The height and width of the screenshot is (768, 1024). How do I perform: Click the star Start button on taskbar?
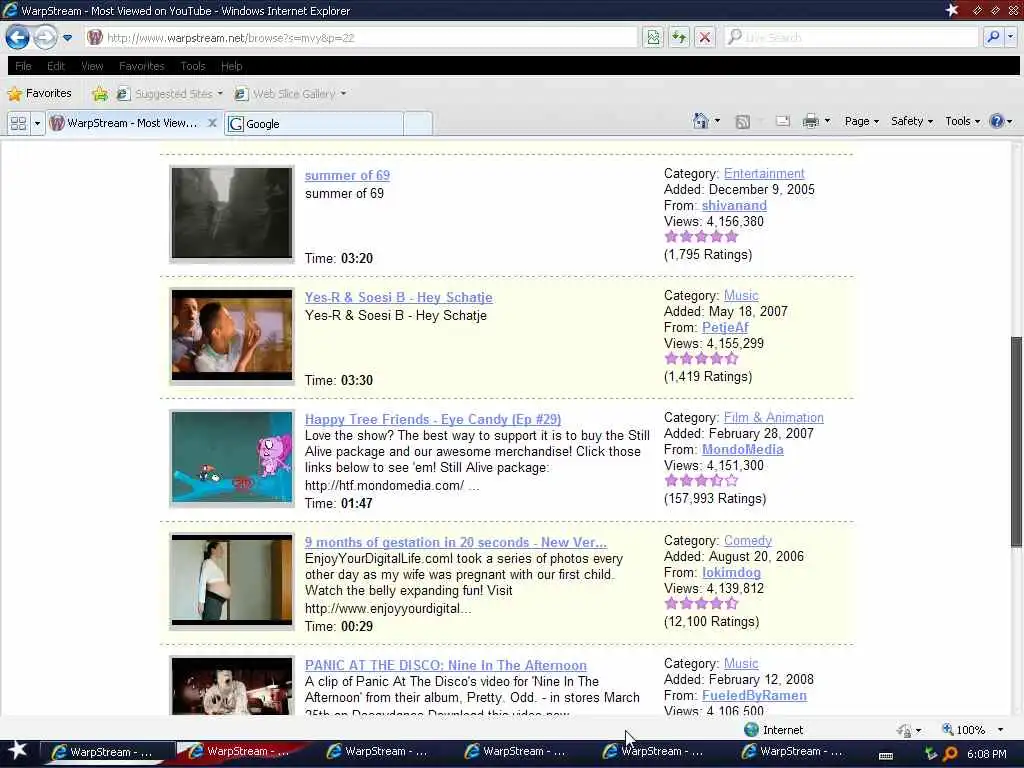point(18,751)
